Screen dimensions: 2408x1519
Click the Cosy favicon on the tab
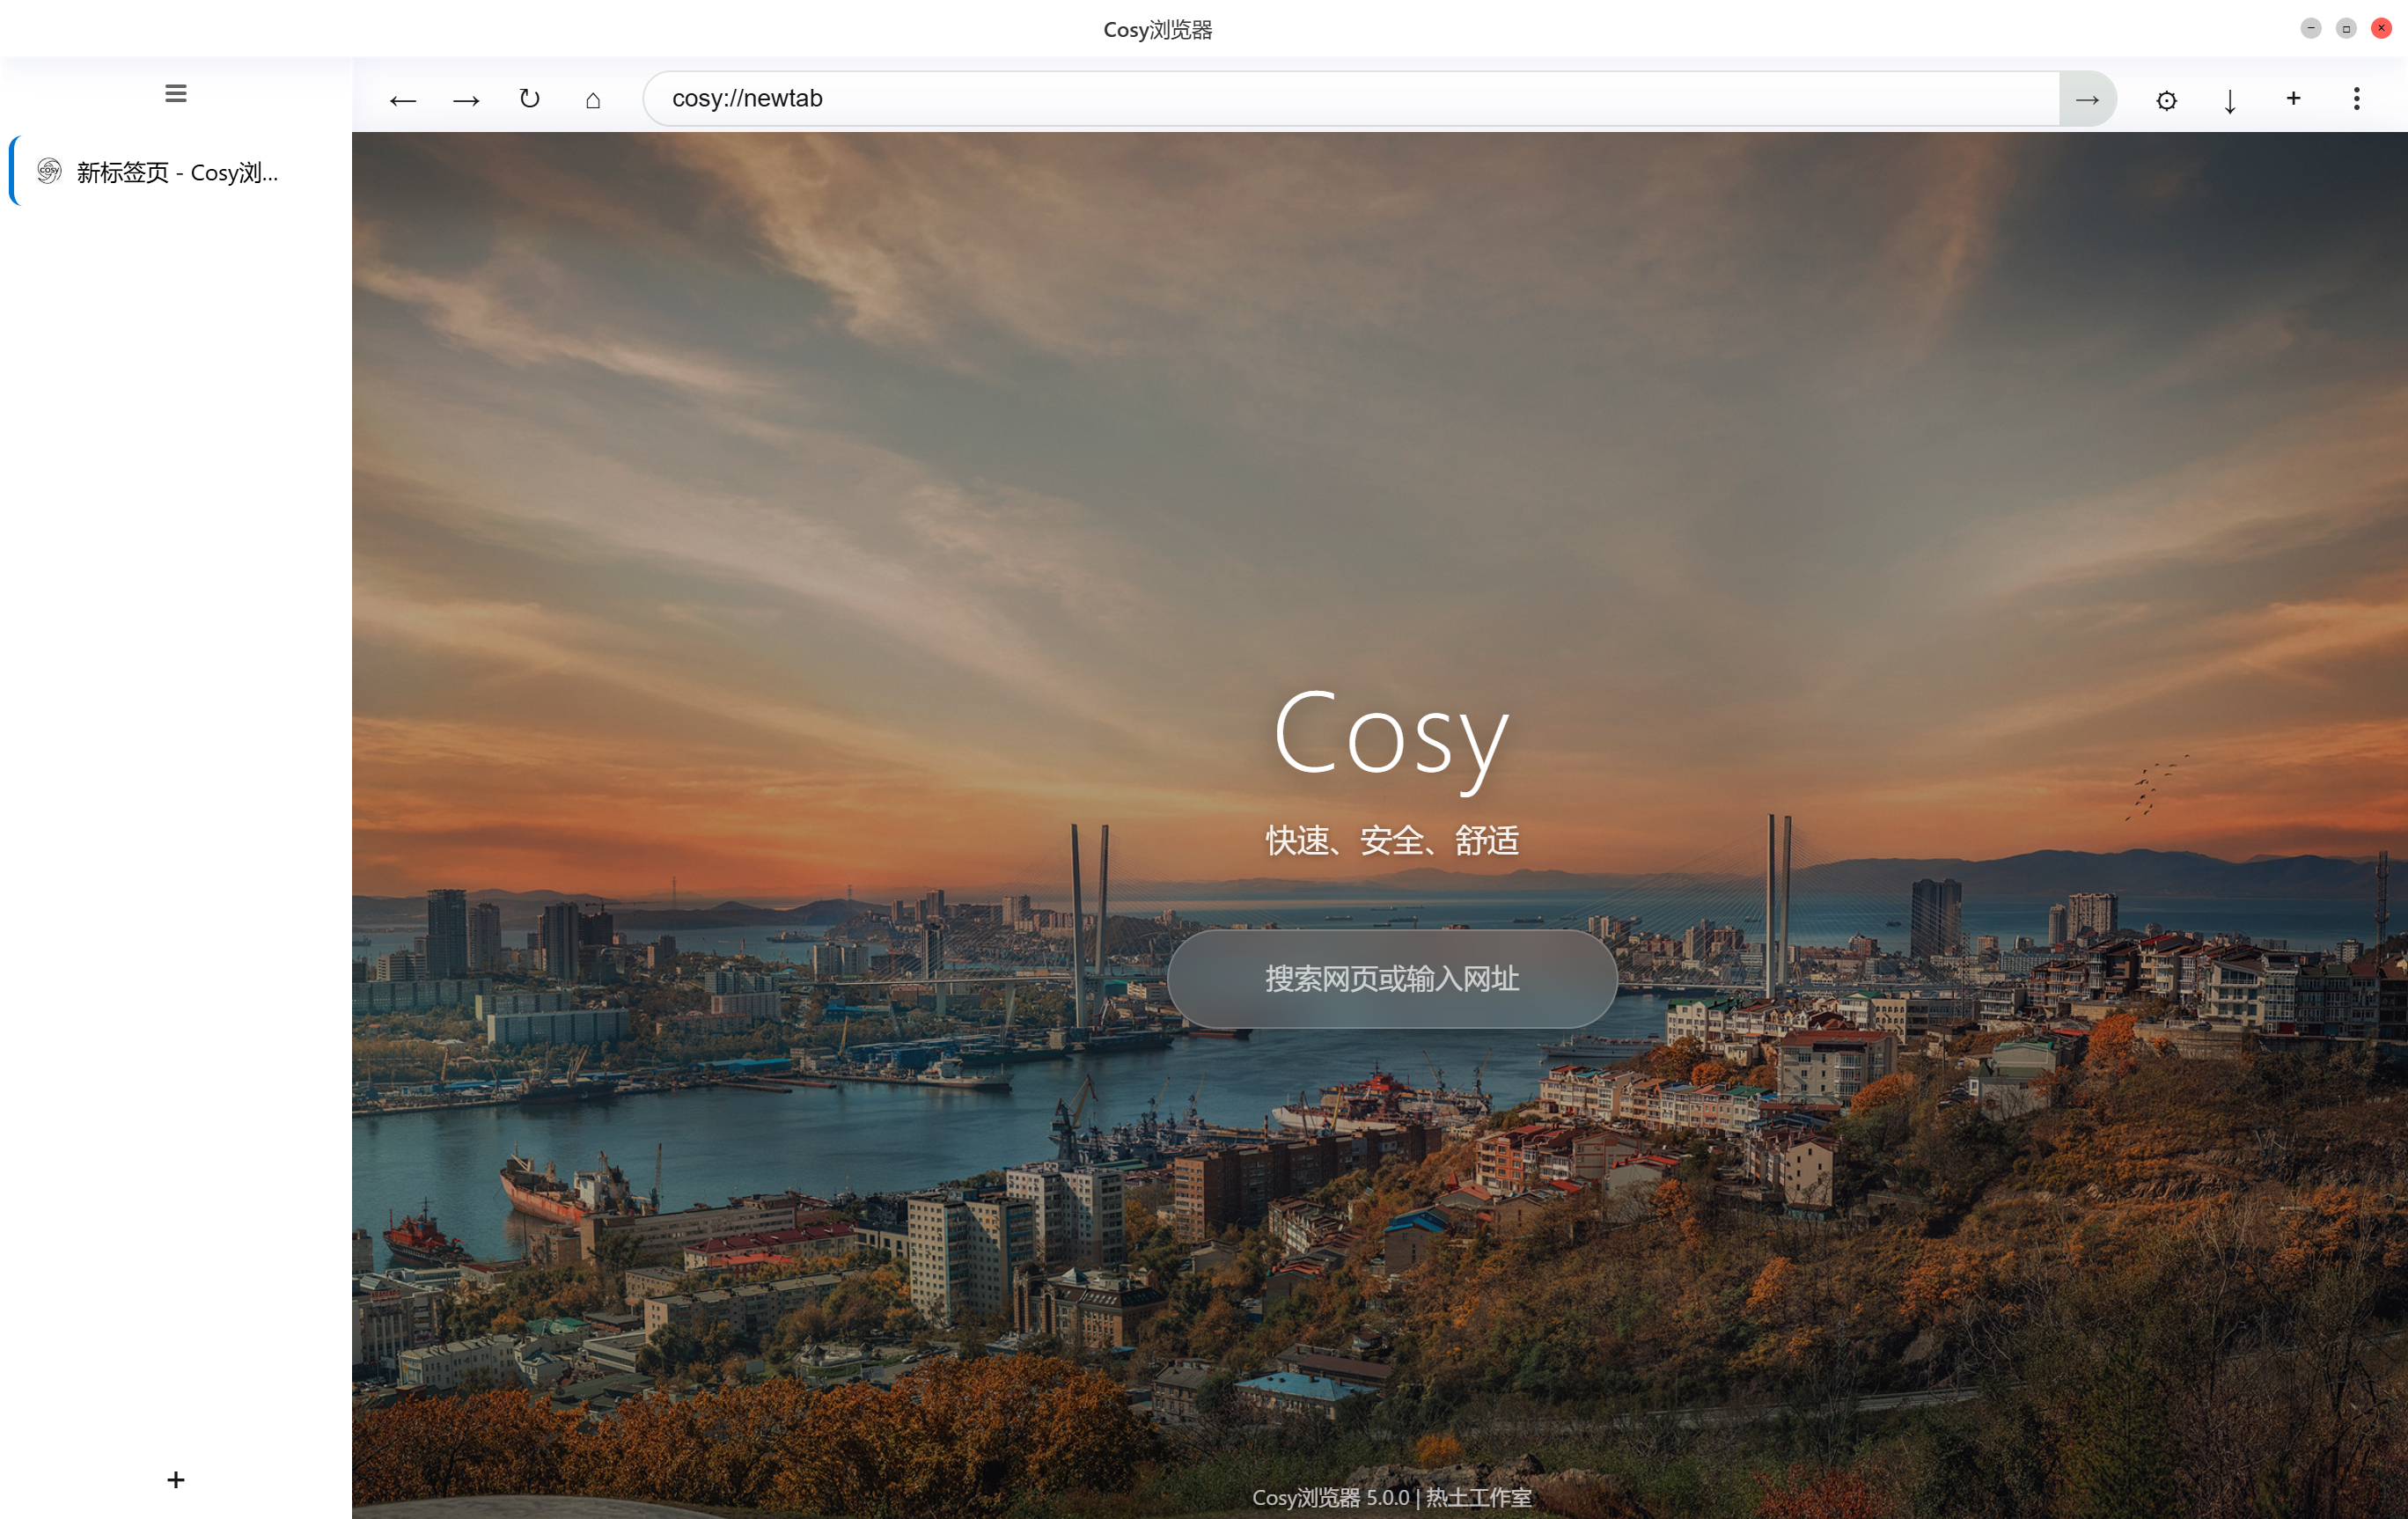49,171
